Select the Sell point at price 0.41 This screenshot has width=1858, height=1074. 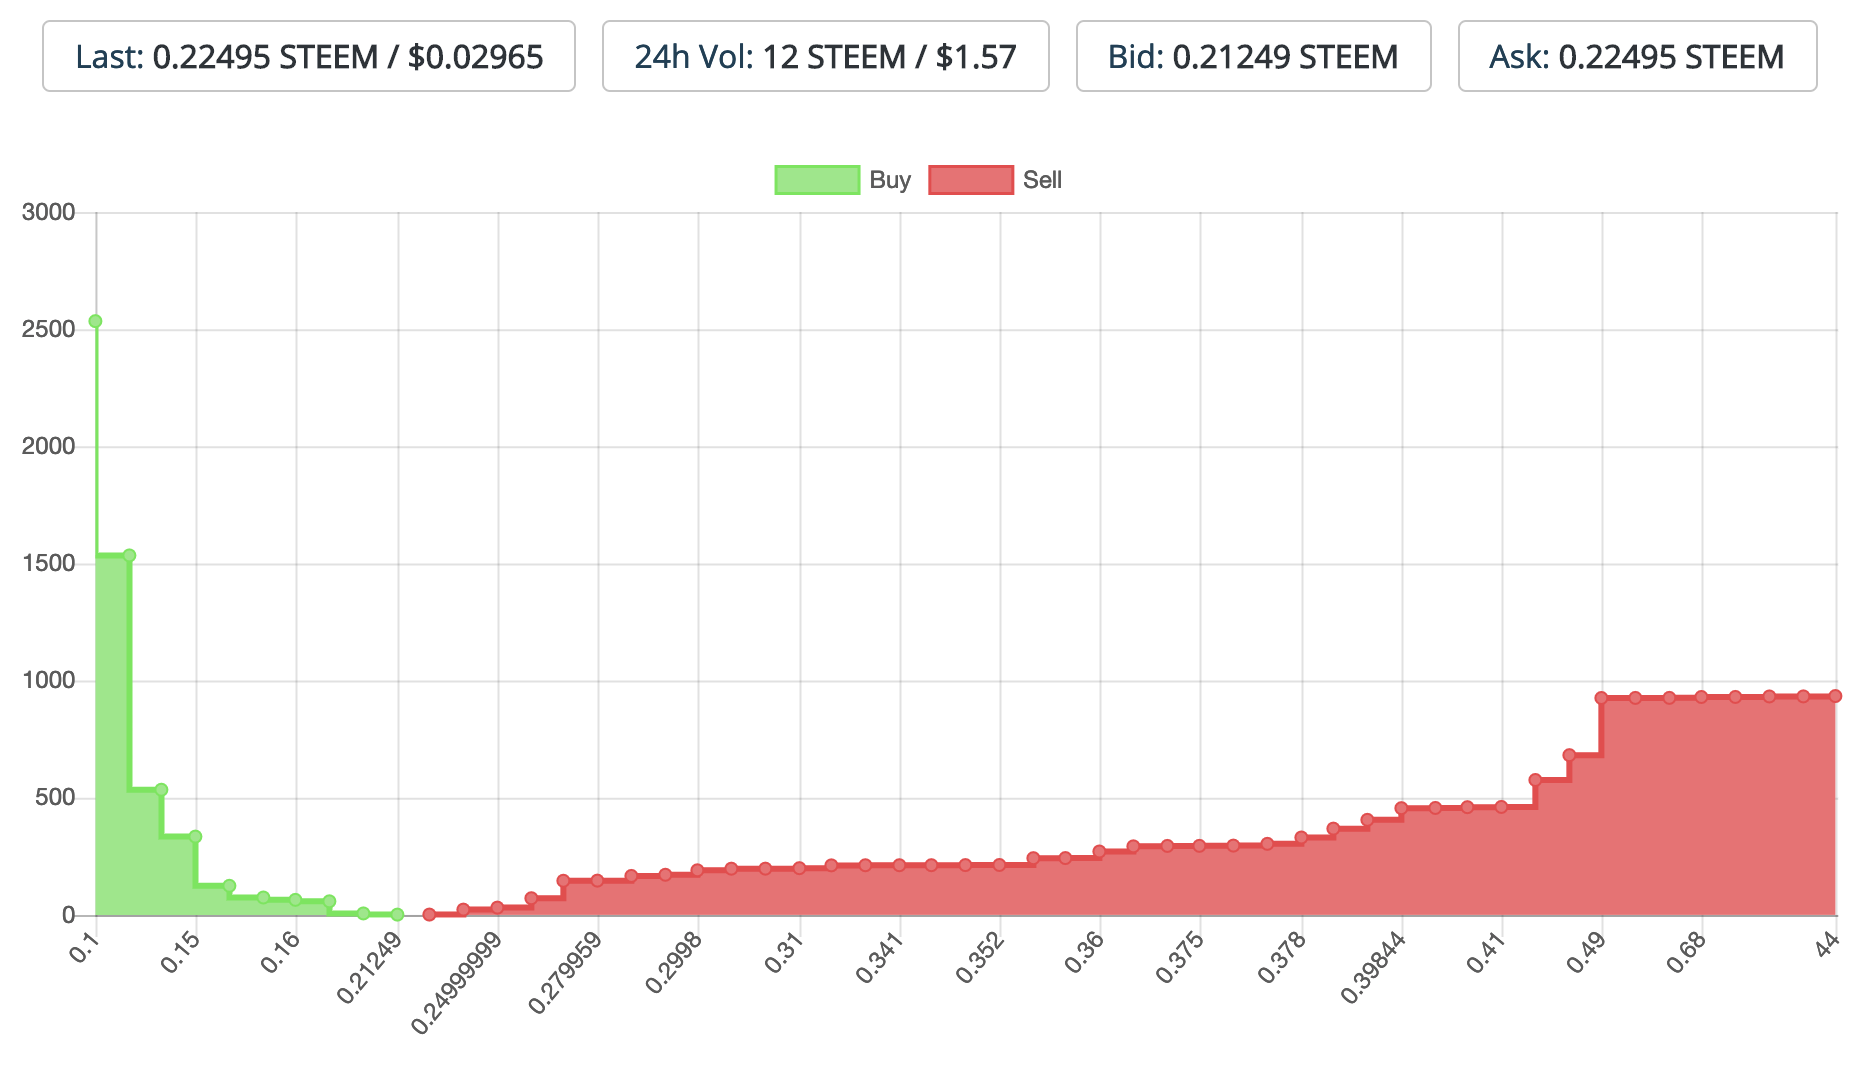click(x=1501, y=806)
